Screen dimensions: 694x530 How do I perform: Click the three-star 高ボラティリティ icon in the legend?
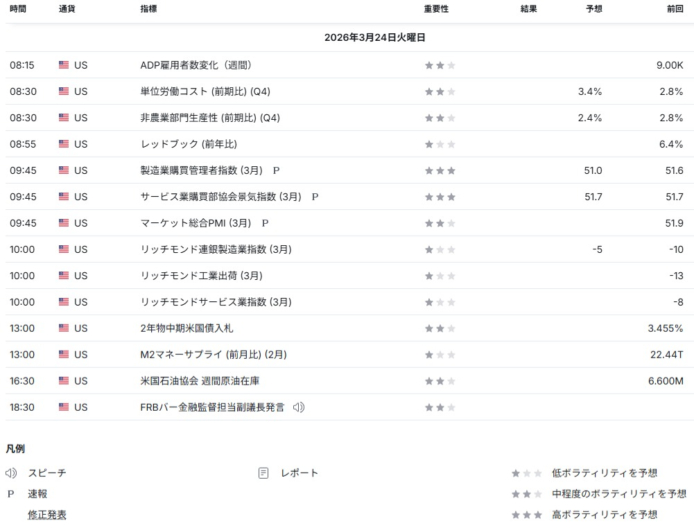pos(527,515)
